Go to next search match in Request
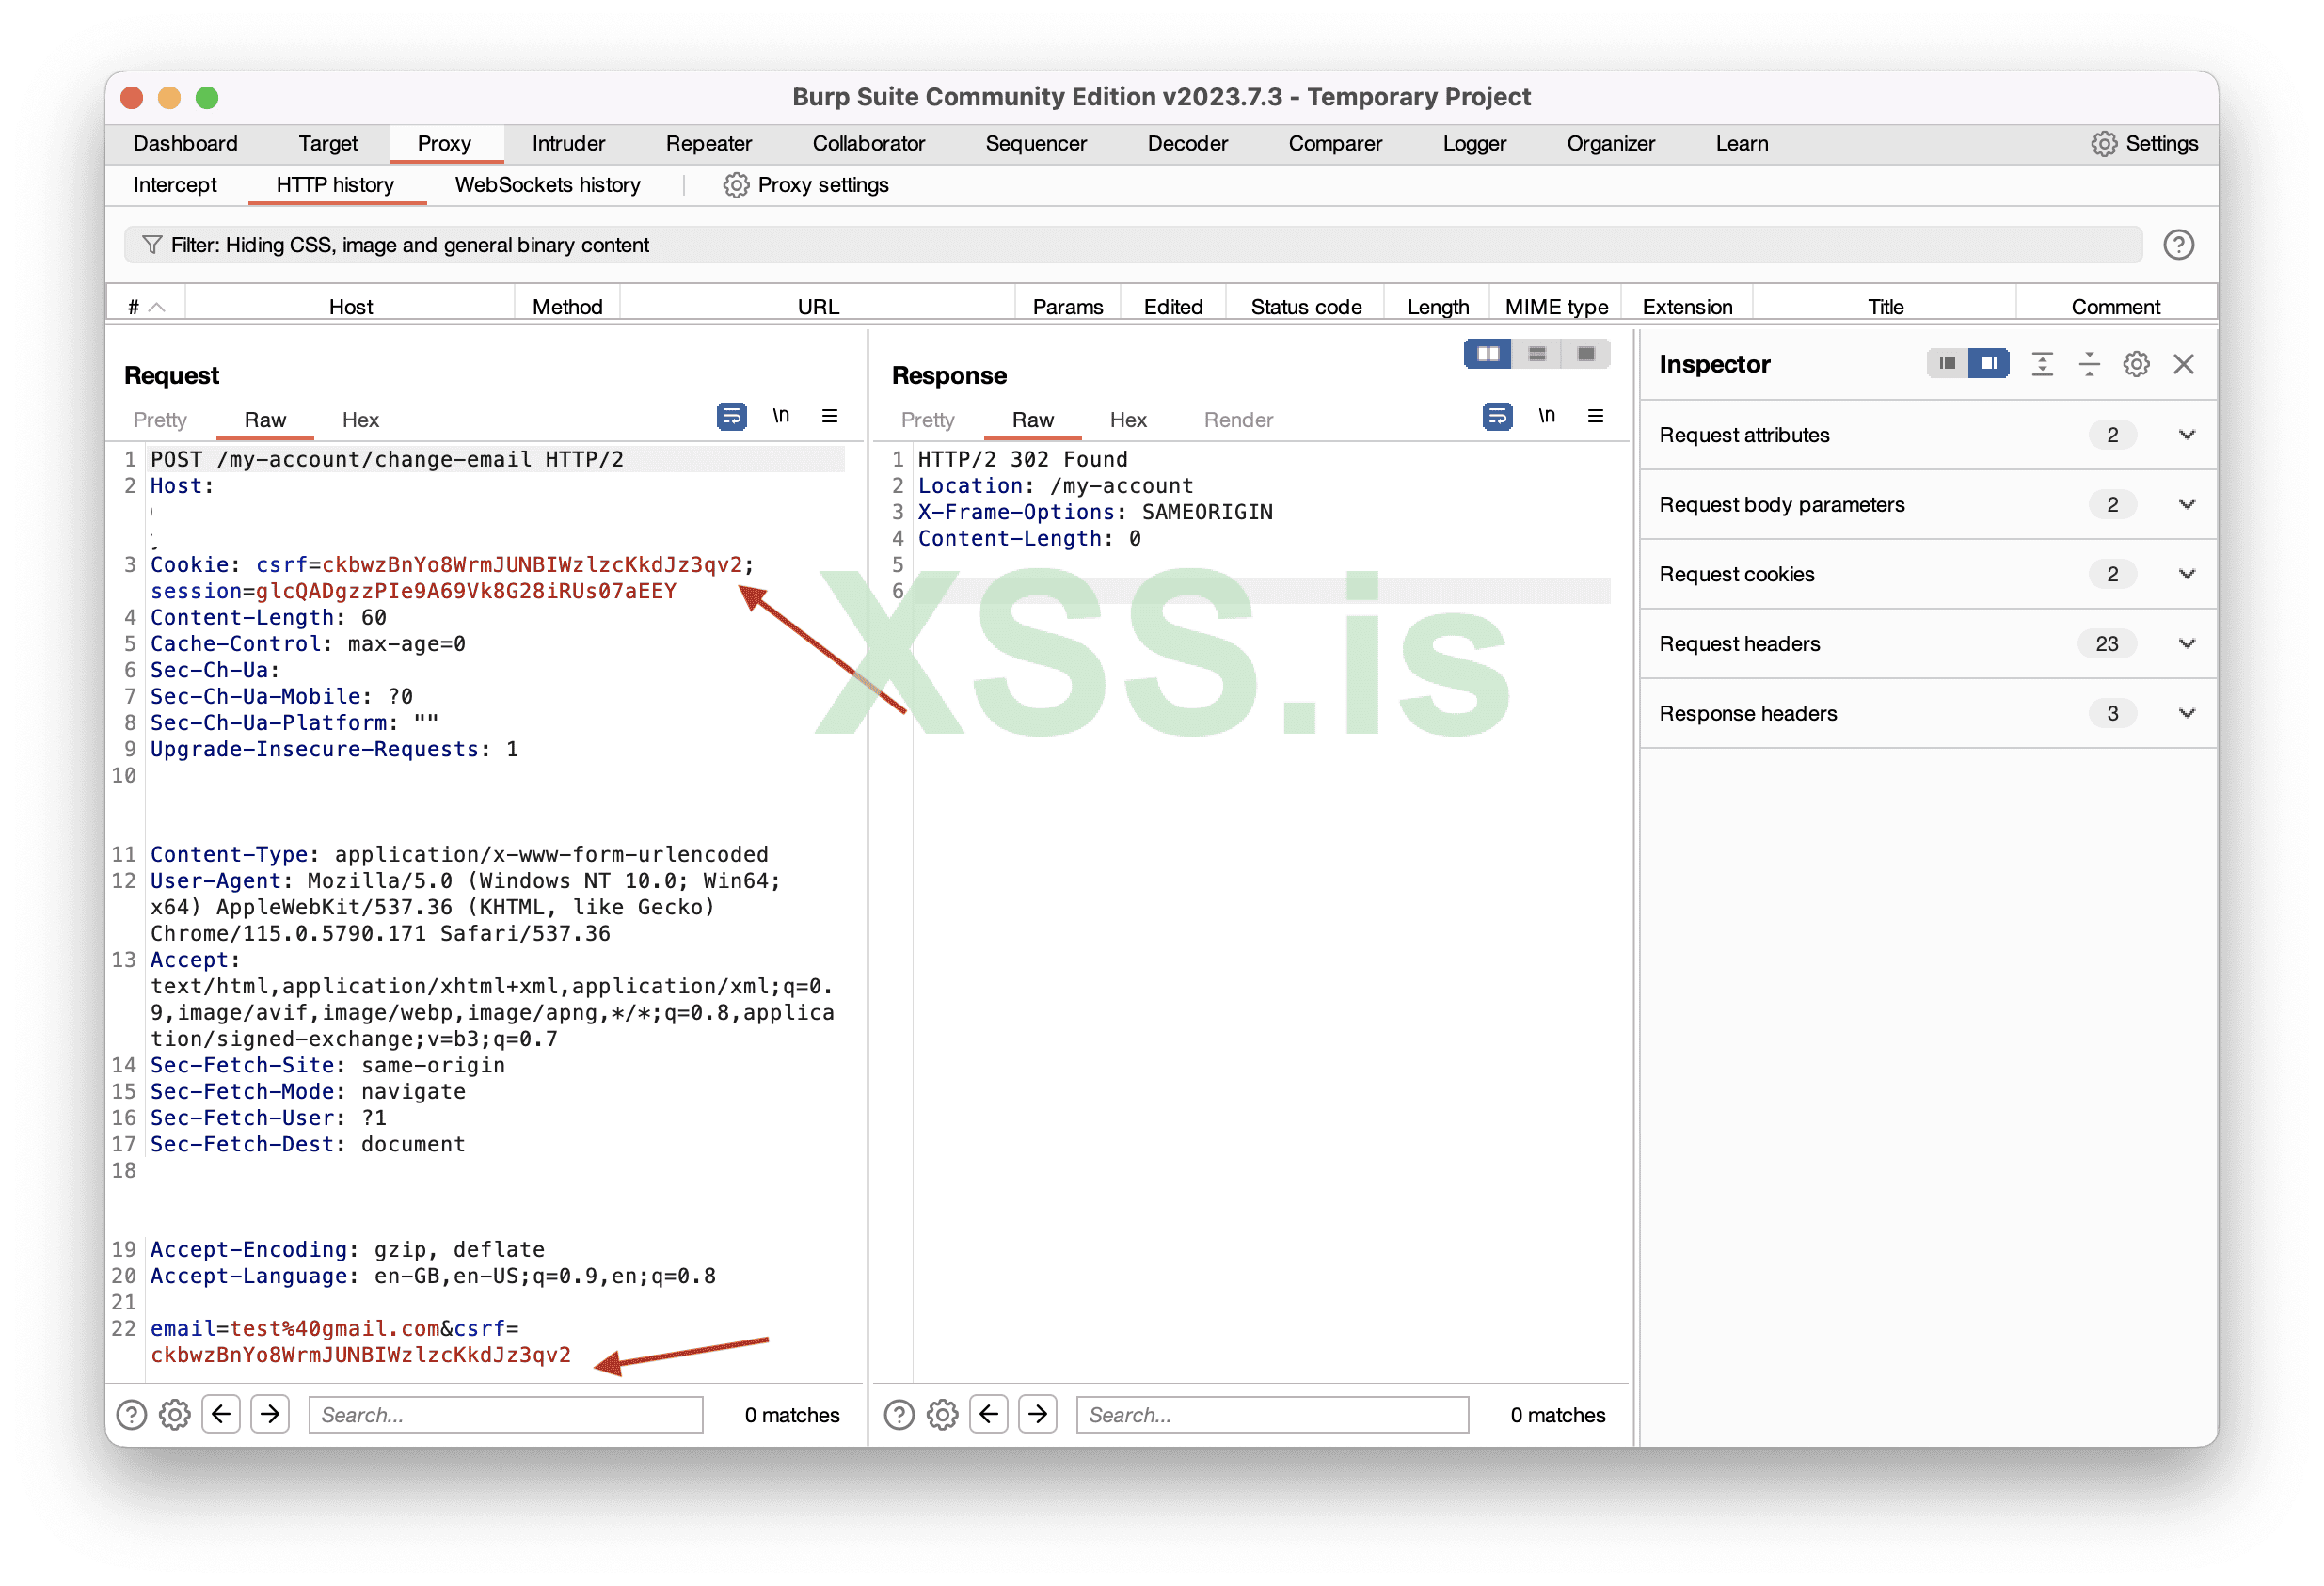Image resolution: width=2324 pixels, height=1586 pixels. tap(270, 1414)
